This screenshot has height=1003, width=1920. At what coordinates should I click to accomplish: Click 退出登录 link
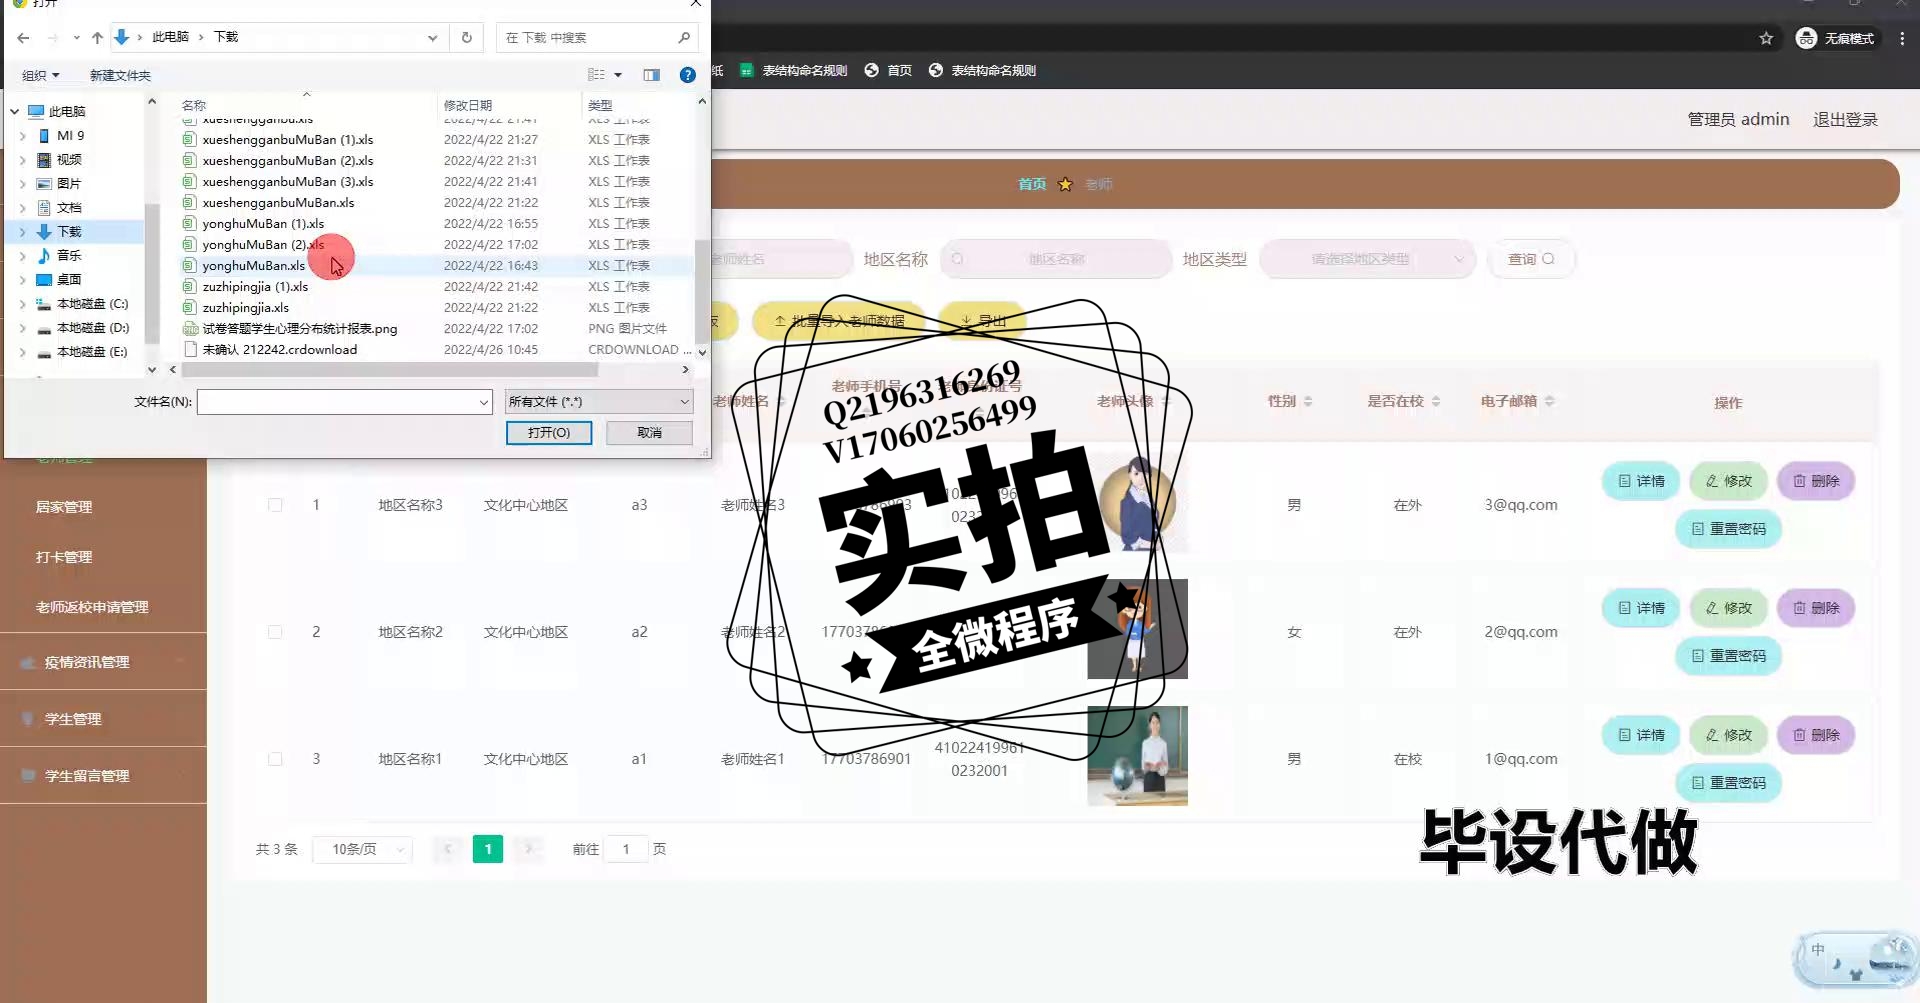tap(1845, 119)
